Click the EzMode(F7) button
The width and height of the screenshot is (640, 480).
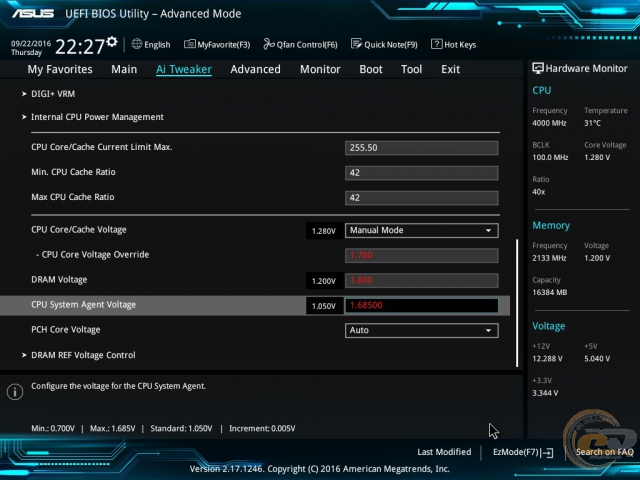(x=523, y=452)
